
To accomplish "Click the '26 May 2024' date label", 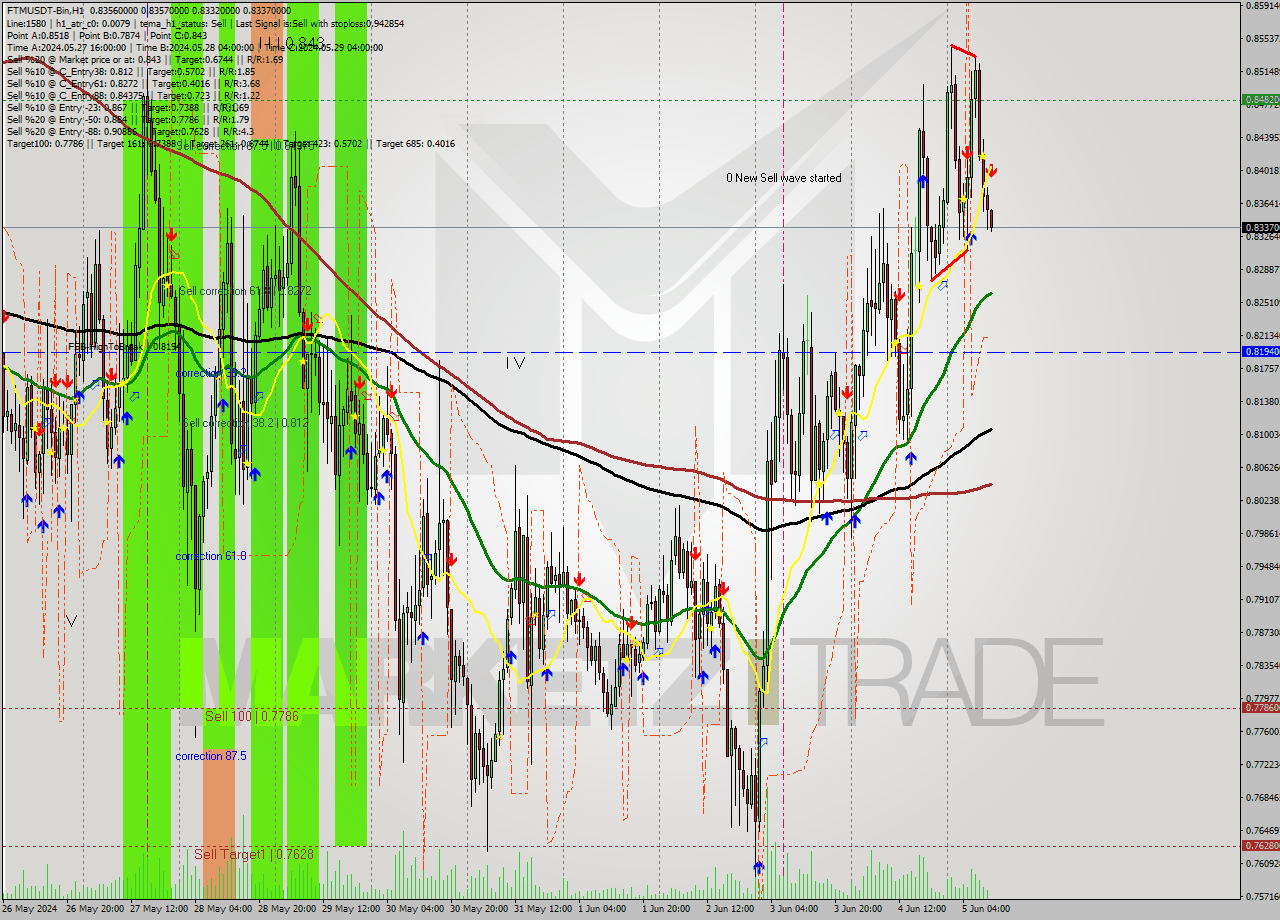I will (x=30, y=909).
